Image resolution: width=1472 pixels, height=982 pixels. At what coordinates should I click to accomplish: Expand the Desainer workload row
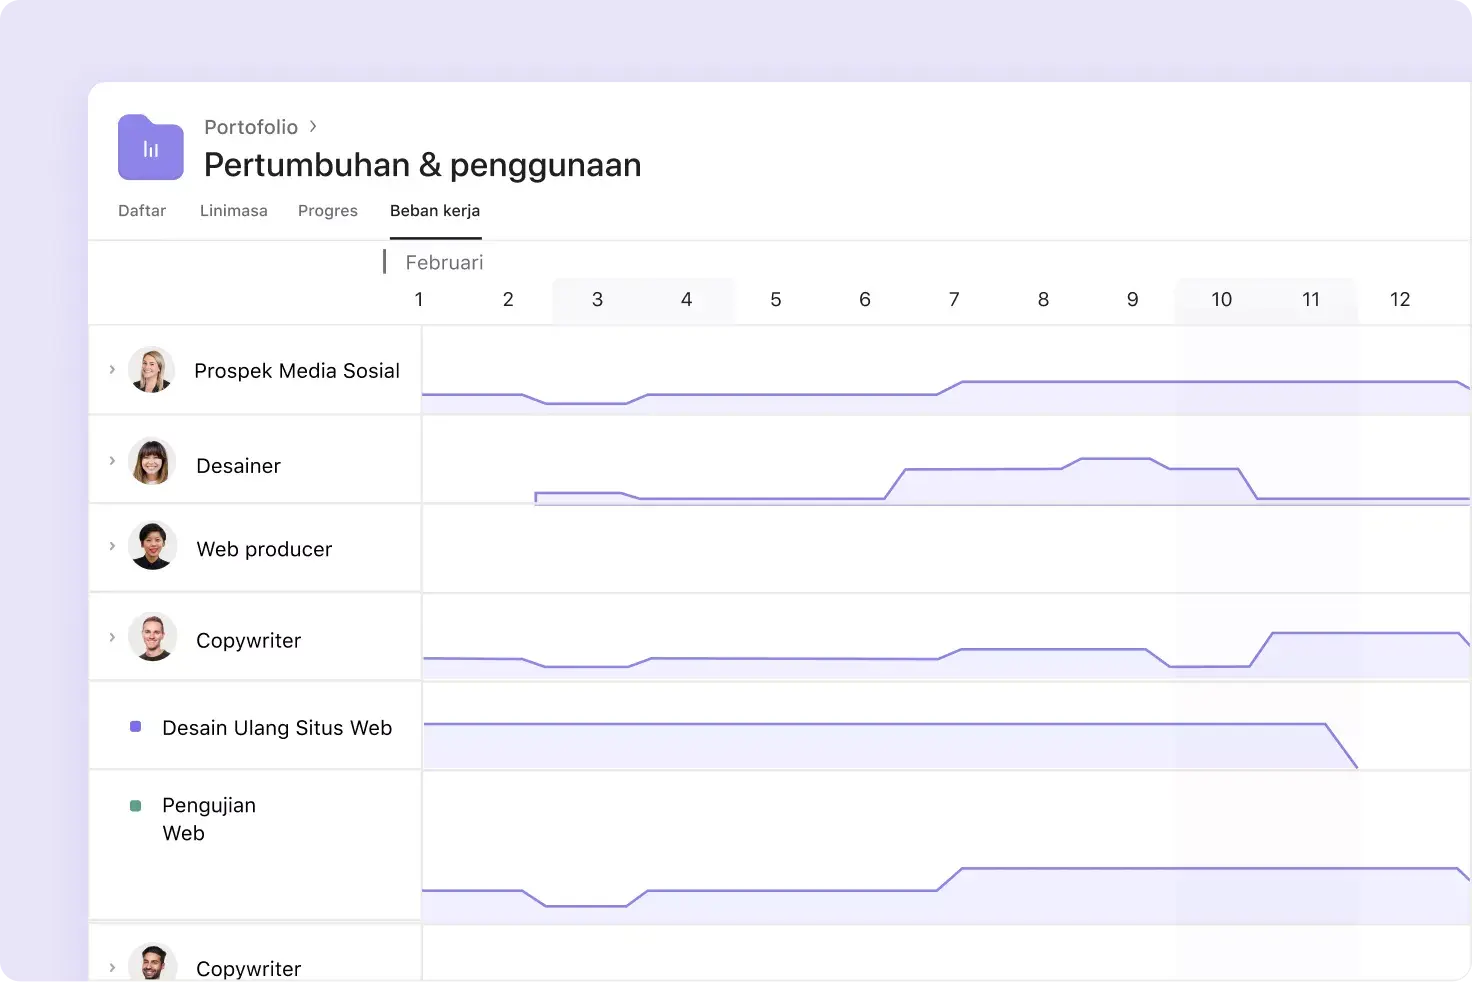[x=112, y=461]
